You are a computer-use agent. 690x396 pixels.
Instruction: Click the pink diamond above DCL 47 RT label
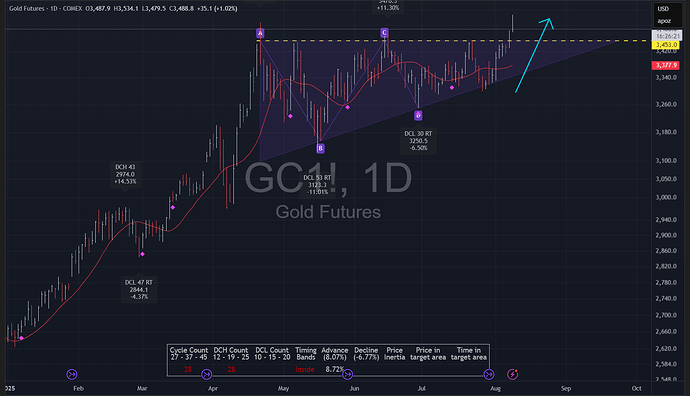142,254
